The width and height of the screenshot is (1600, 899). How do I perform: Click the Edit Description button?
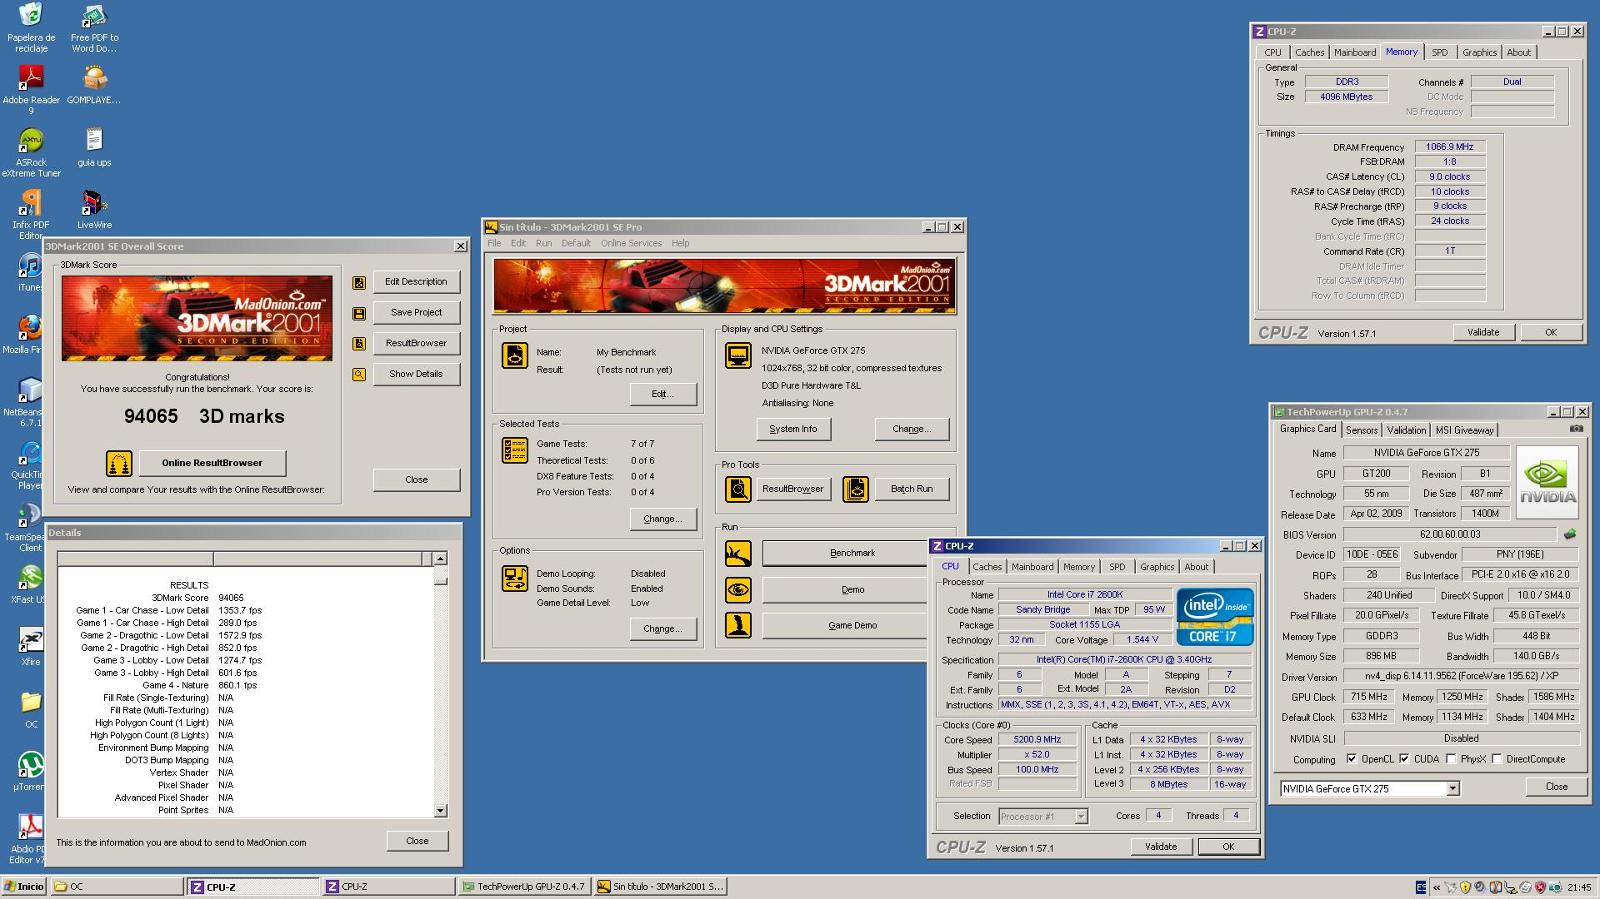(416, 282)
